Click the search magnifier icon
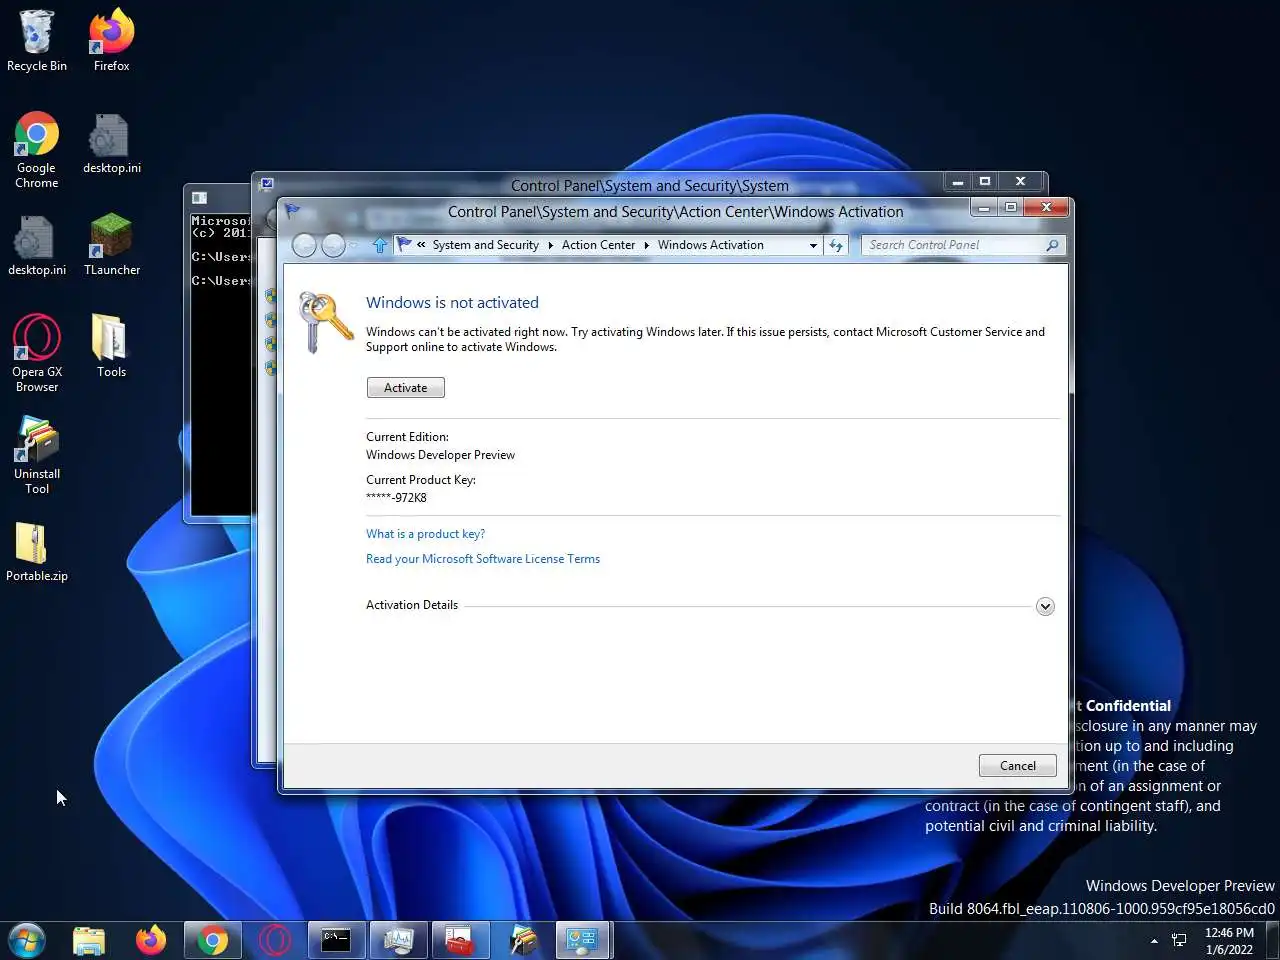The width and height of the screenshot is (1280, 960). point(1052,245)
